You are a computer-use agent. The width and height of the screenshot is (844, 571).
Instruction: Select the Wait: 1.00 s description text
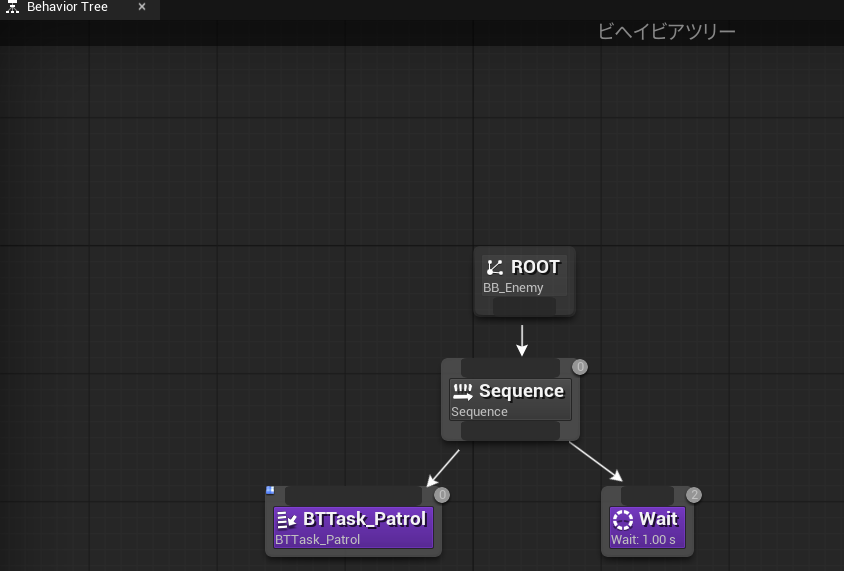(x=643, y=540)
